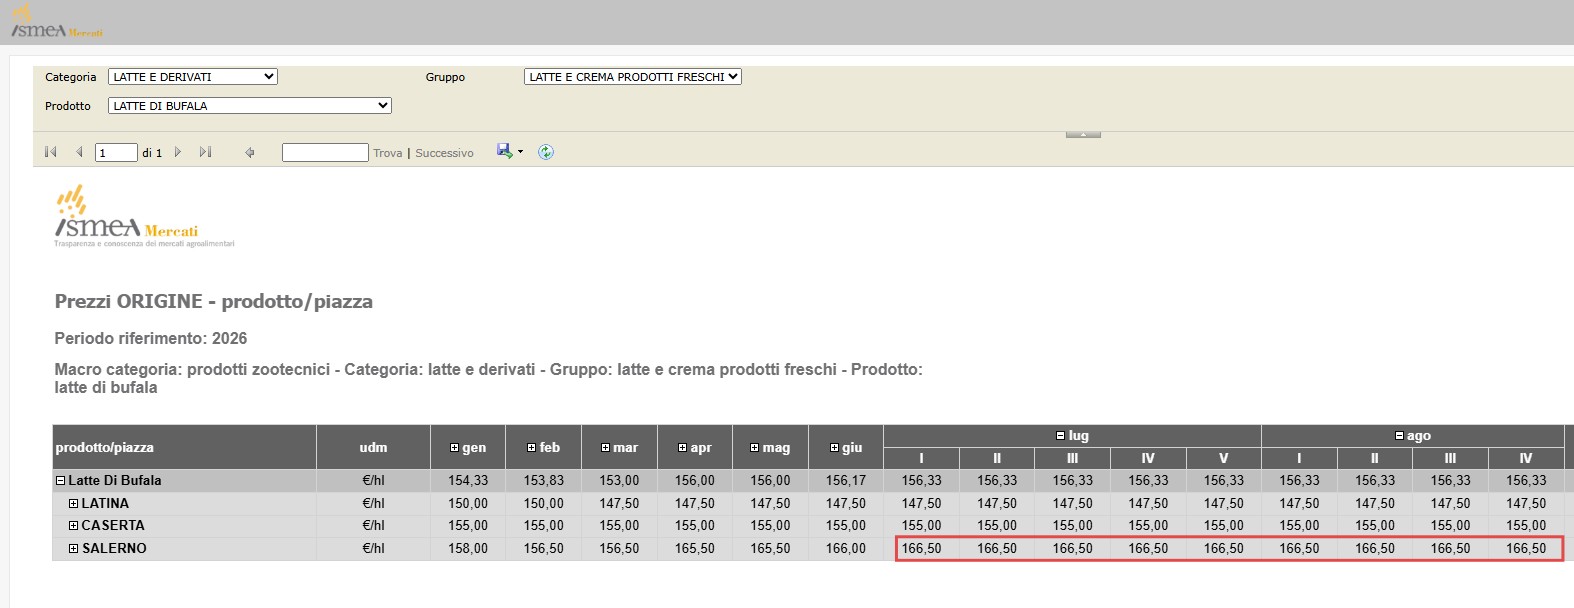Open the export save icon menu

pos(510,151)
